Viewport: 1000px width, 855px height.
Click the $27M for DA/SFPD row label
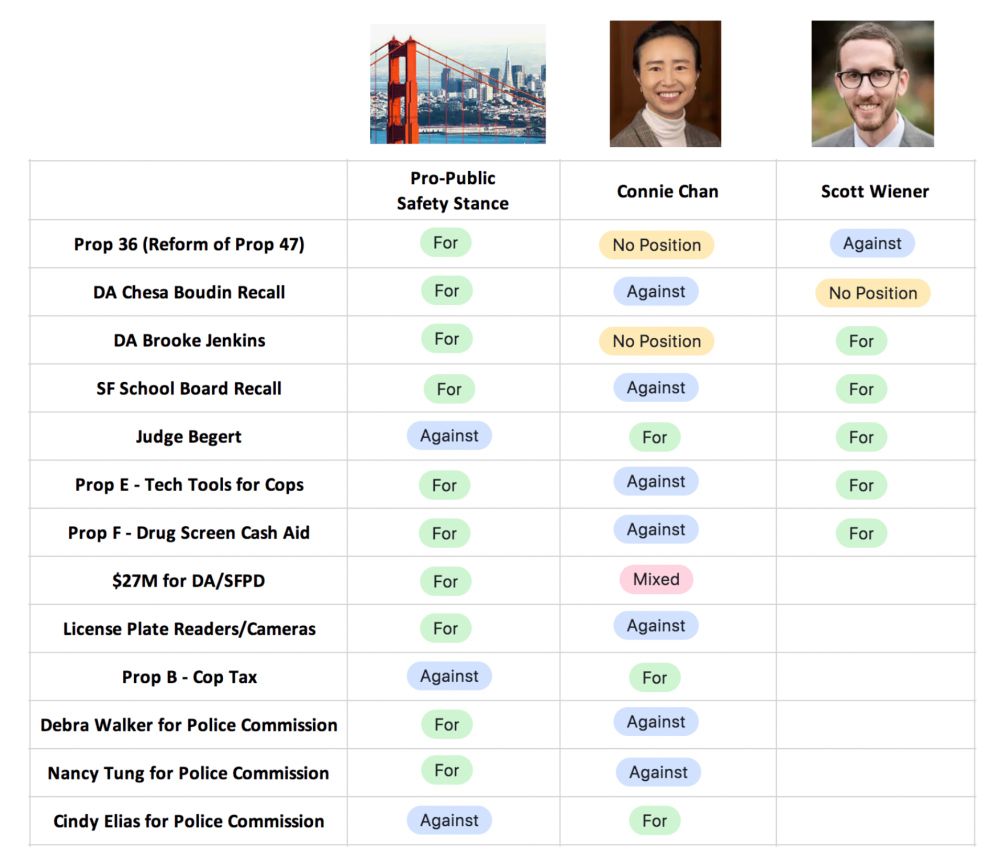pyautogui.click(x=189, y=581)
